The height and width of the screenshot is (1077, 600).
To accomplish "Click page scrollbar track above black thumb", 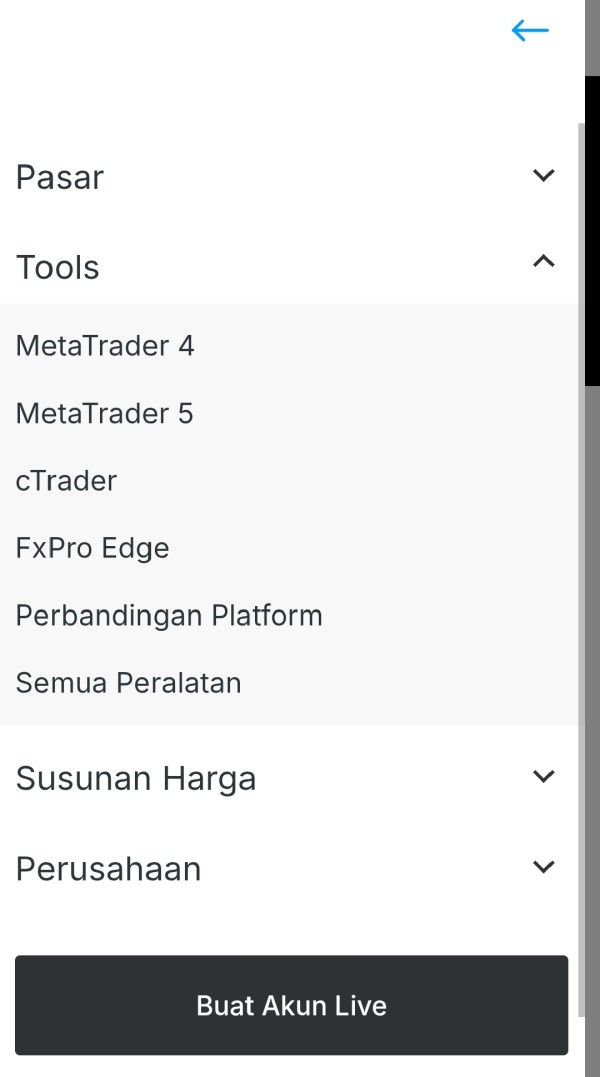I will coord(592,35).
